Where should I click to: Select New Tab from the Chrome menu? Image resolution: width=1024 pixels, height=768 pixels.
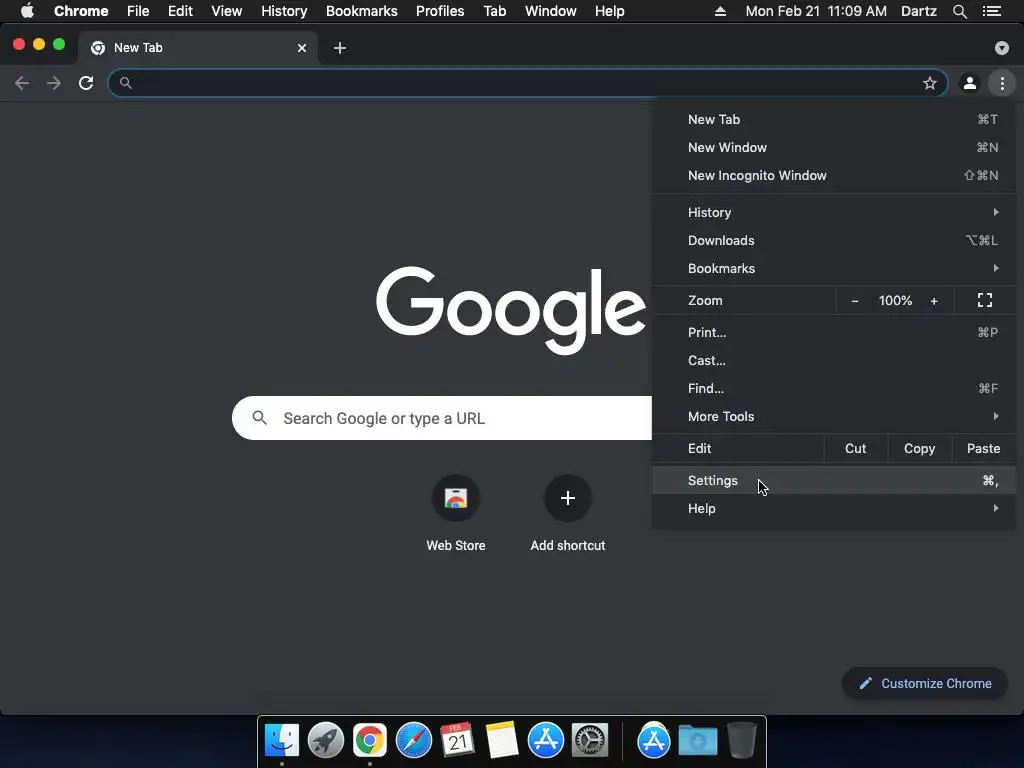(x=833, y=120)
